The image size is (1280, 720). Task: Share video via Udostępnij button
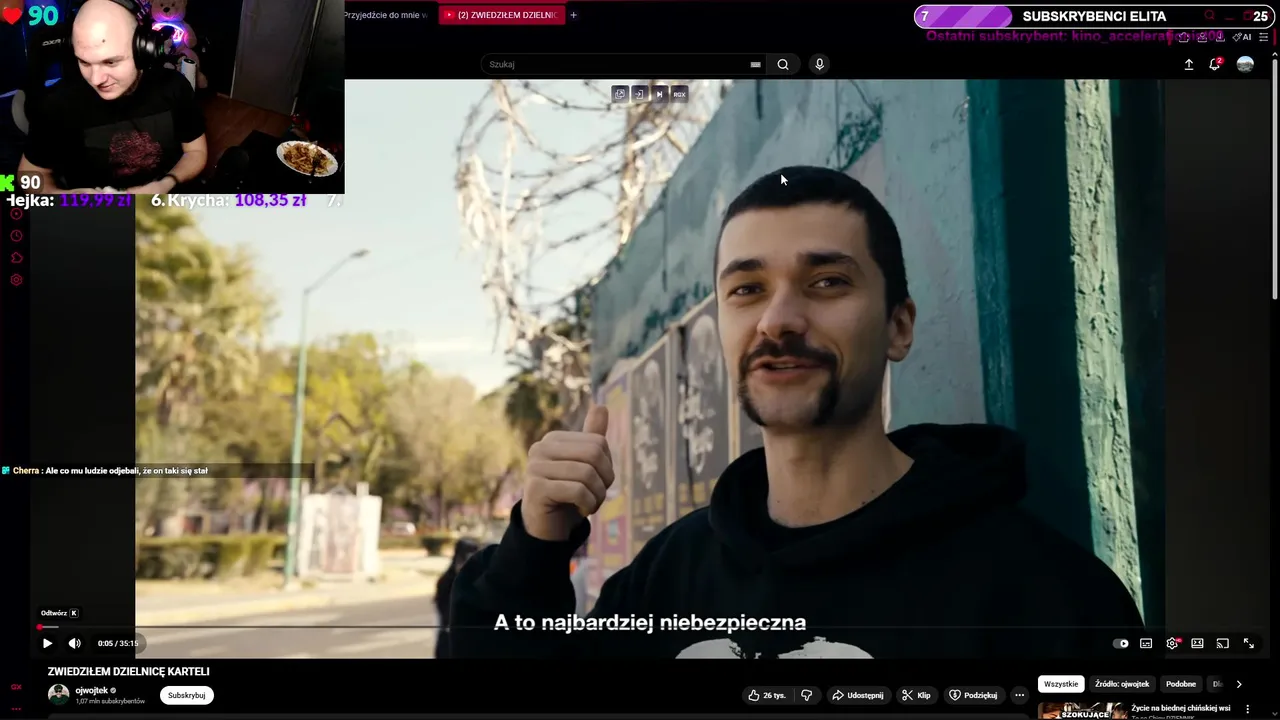coord(858,695)
